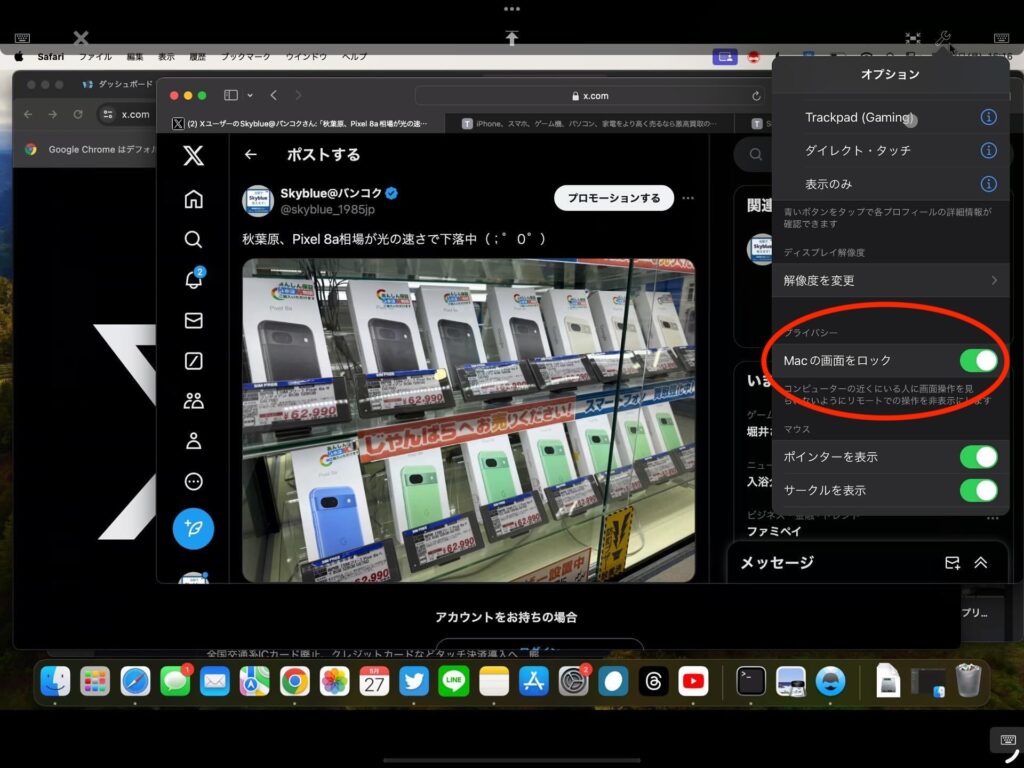Open the X Home feed icon

point(193,199)
